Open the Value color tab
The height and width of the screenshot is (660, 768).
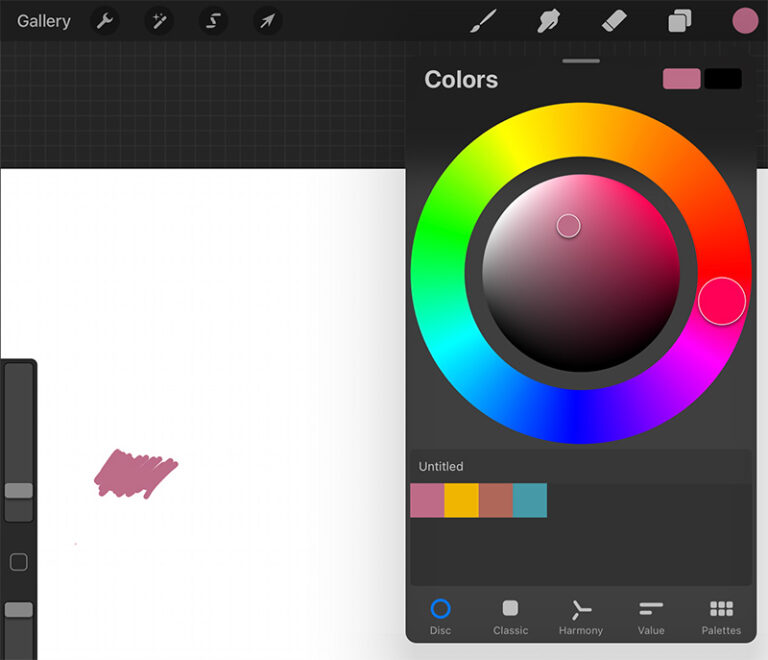651,616
